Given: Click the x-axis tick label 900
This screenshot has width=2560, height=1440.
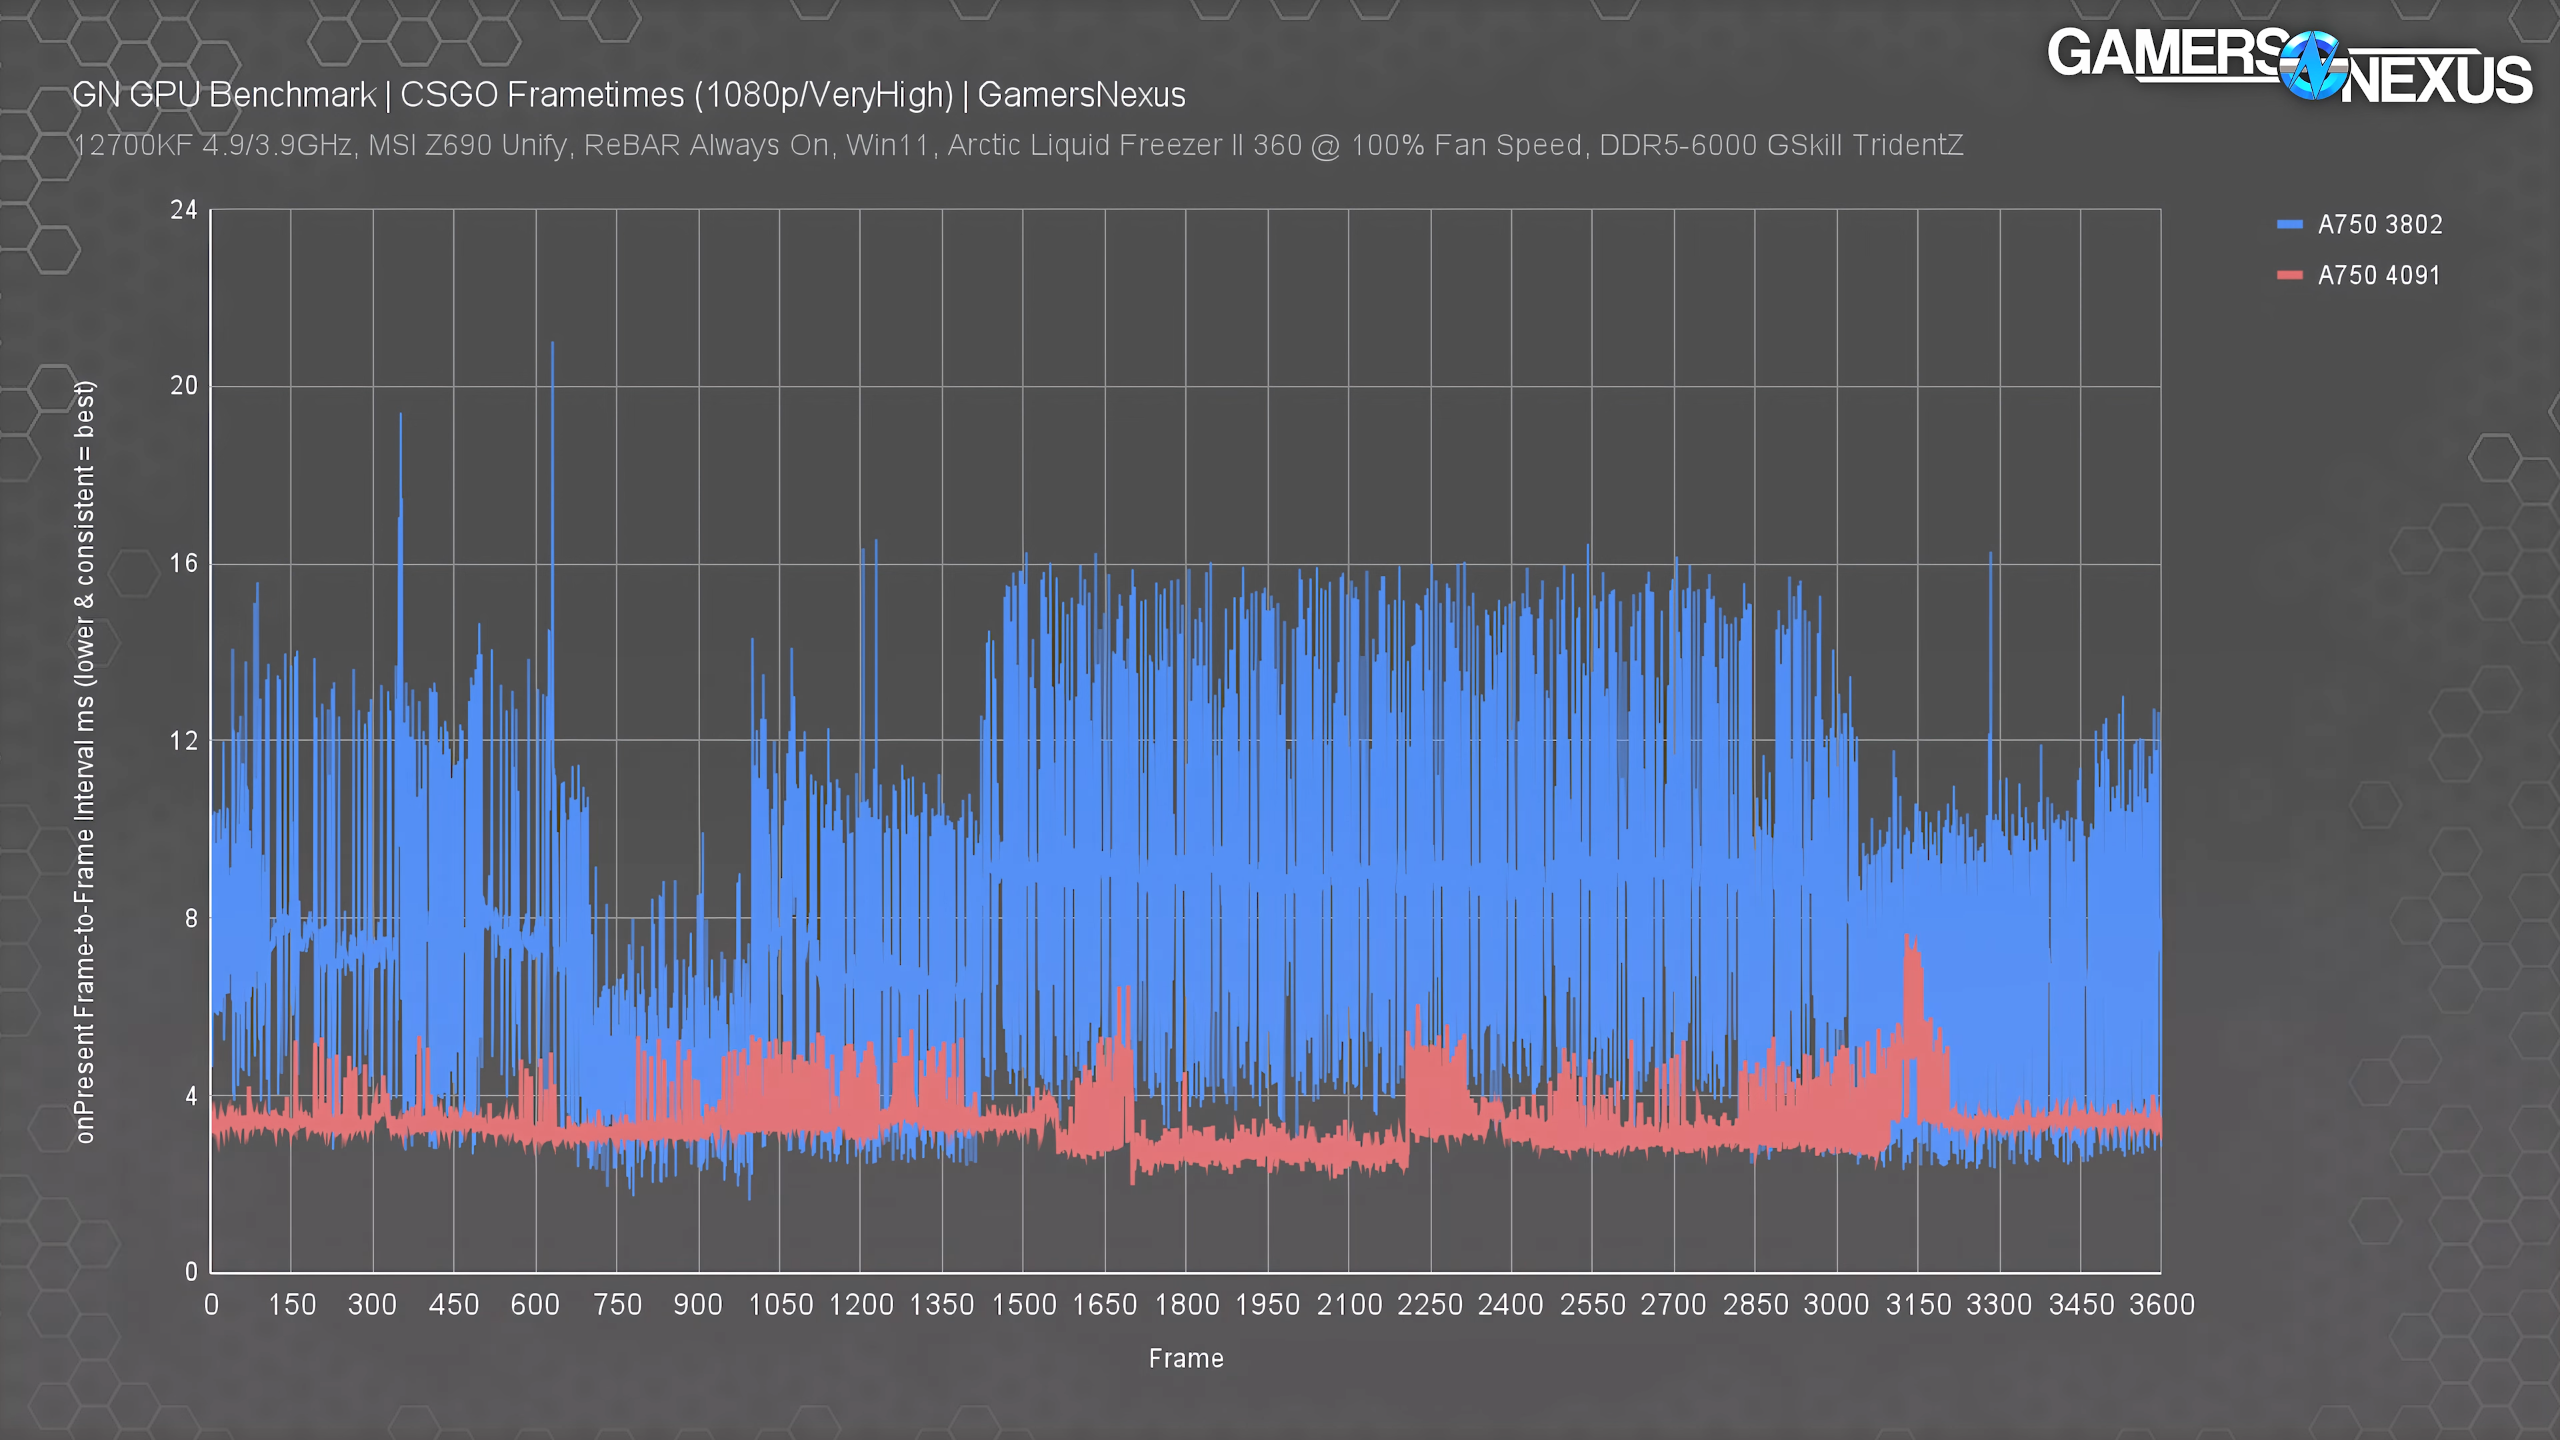Looking at the screenshot, I should (698, 1304).
